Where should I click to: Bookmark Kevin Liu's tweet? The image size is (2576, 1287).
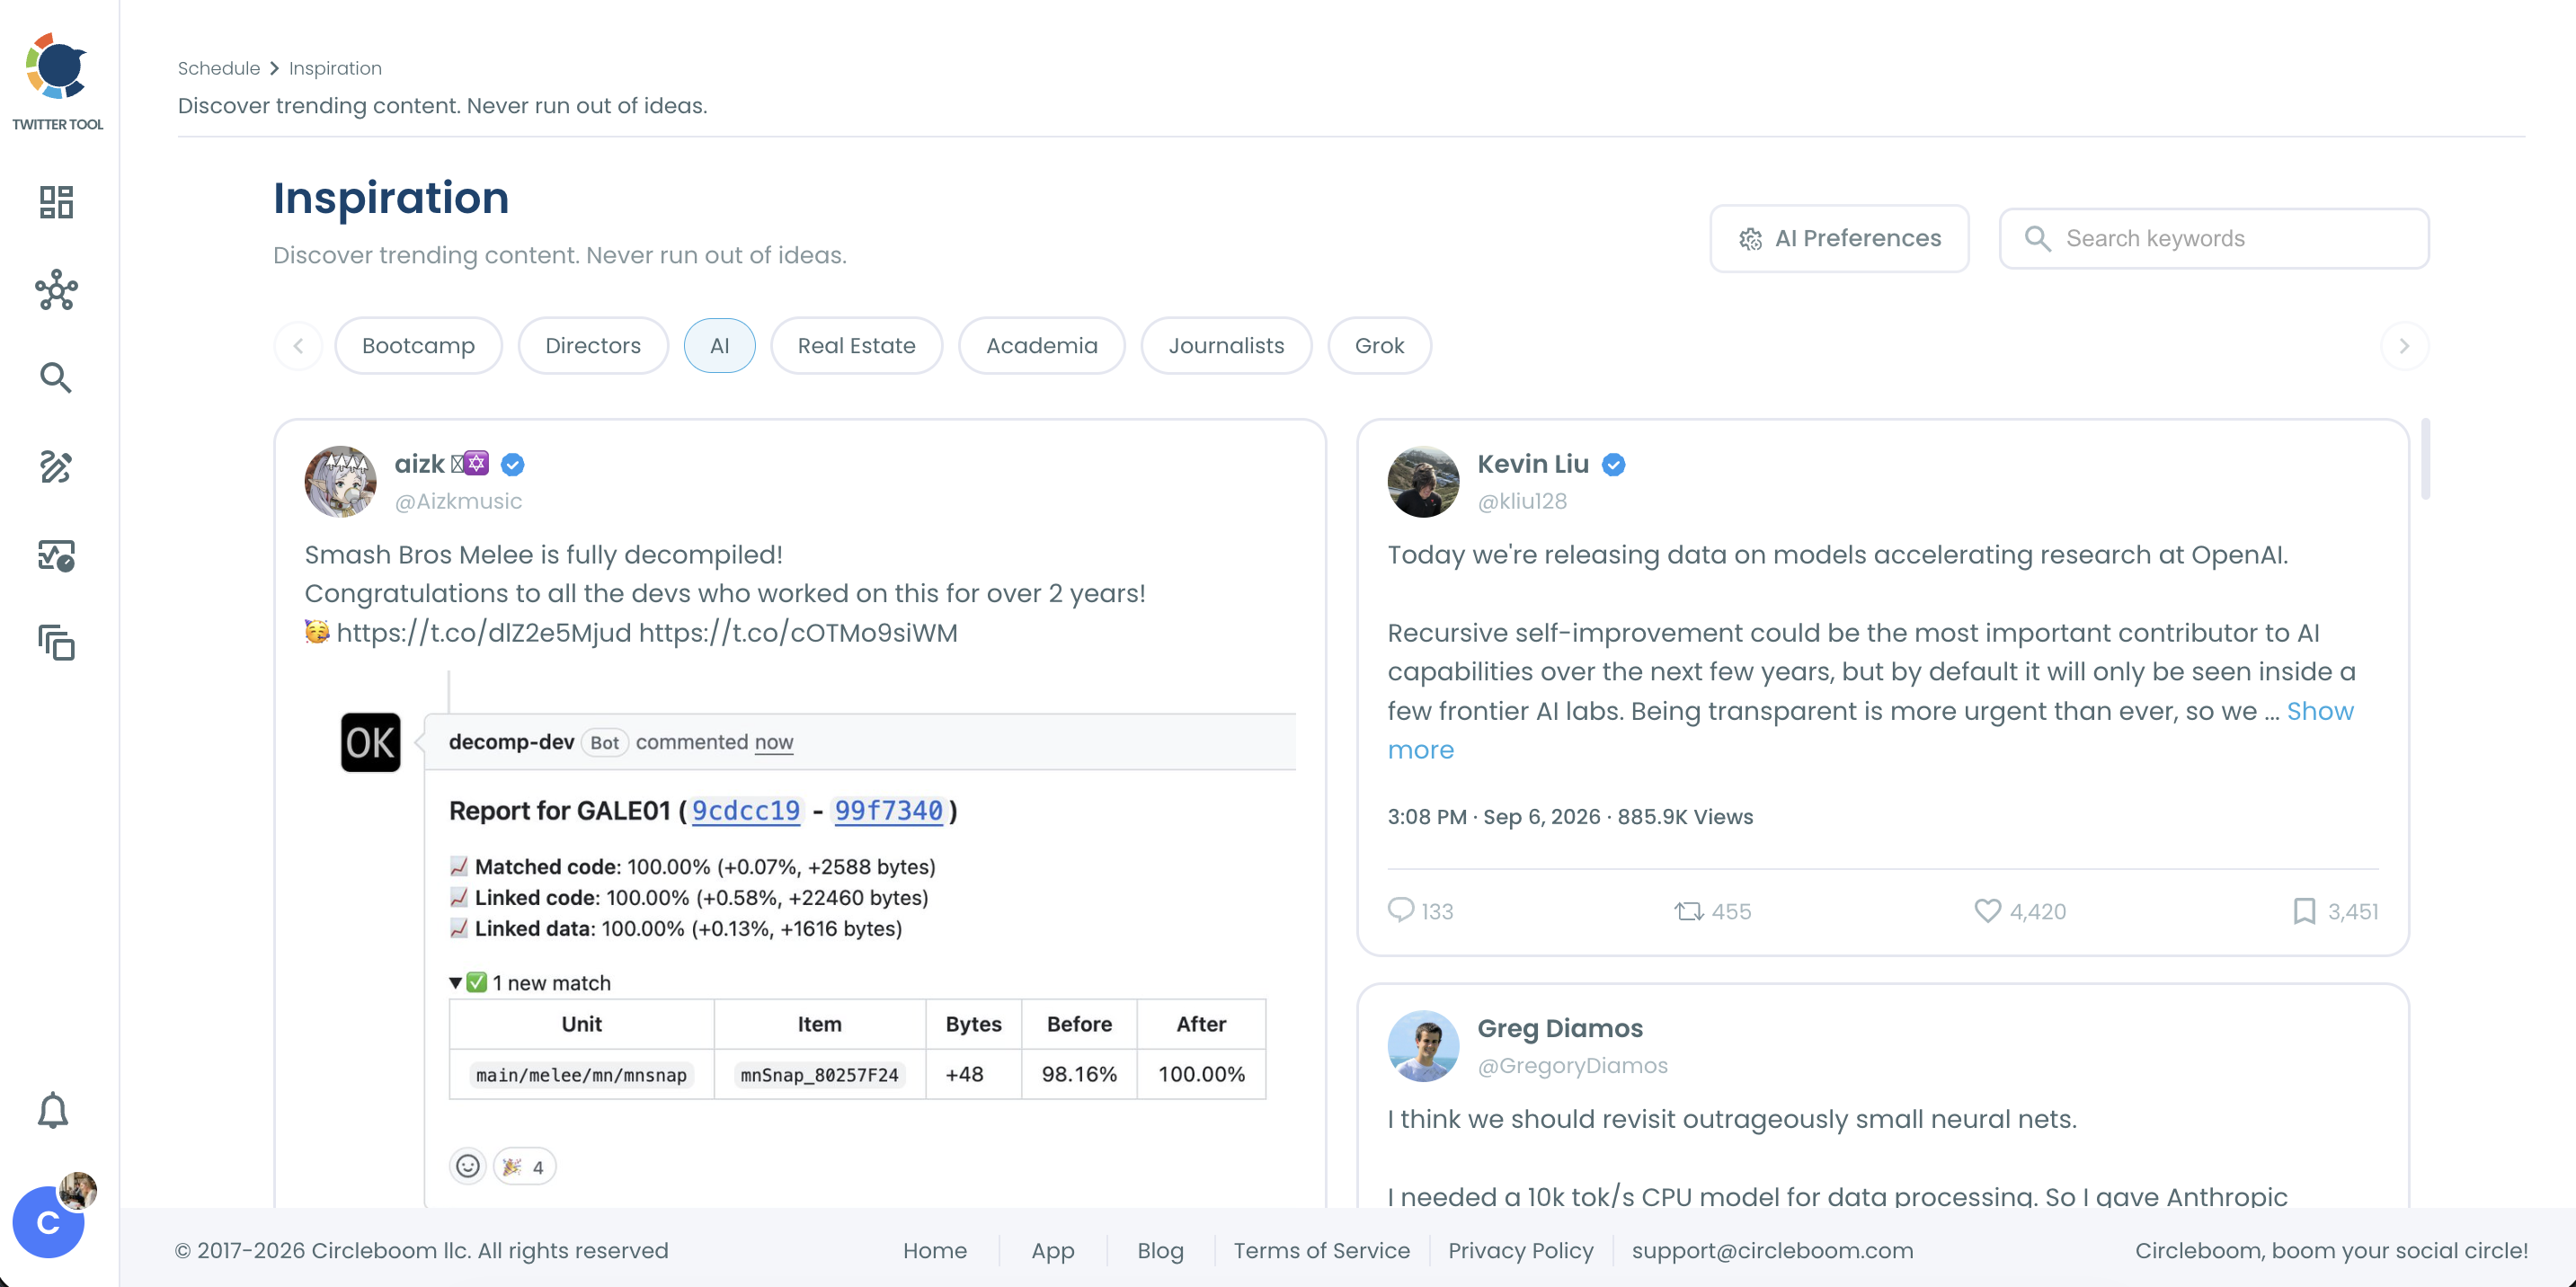tap(2304, 911)
